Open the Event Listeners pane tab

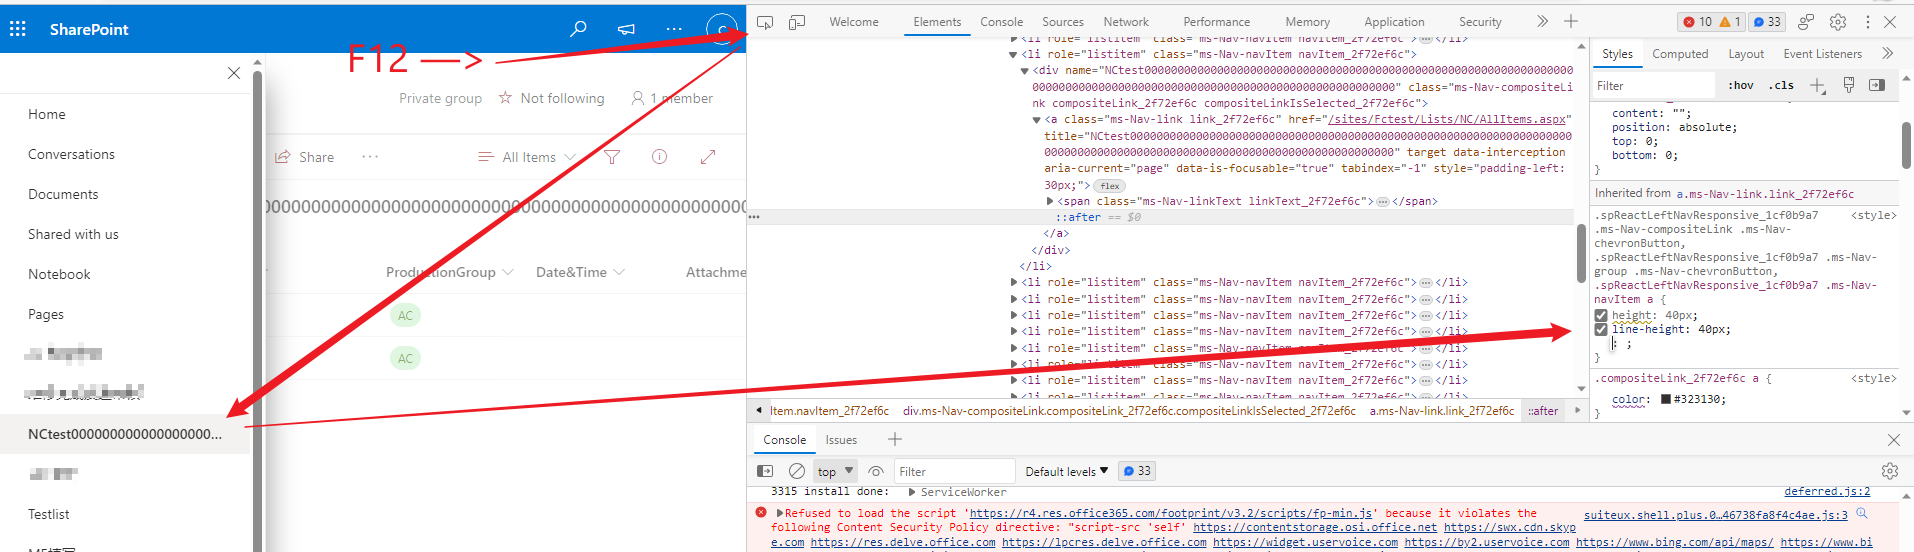click(x=1822, y=54)
